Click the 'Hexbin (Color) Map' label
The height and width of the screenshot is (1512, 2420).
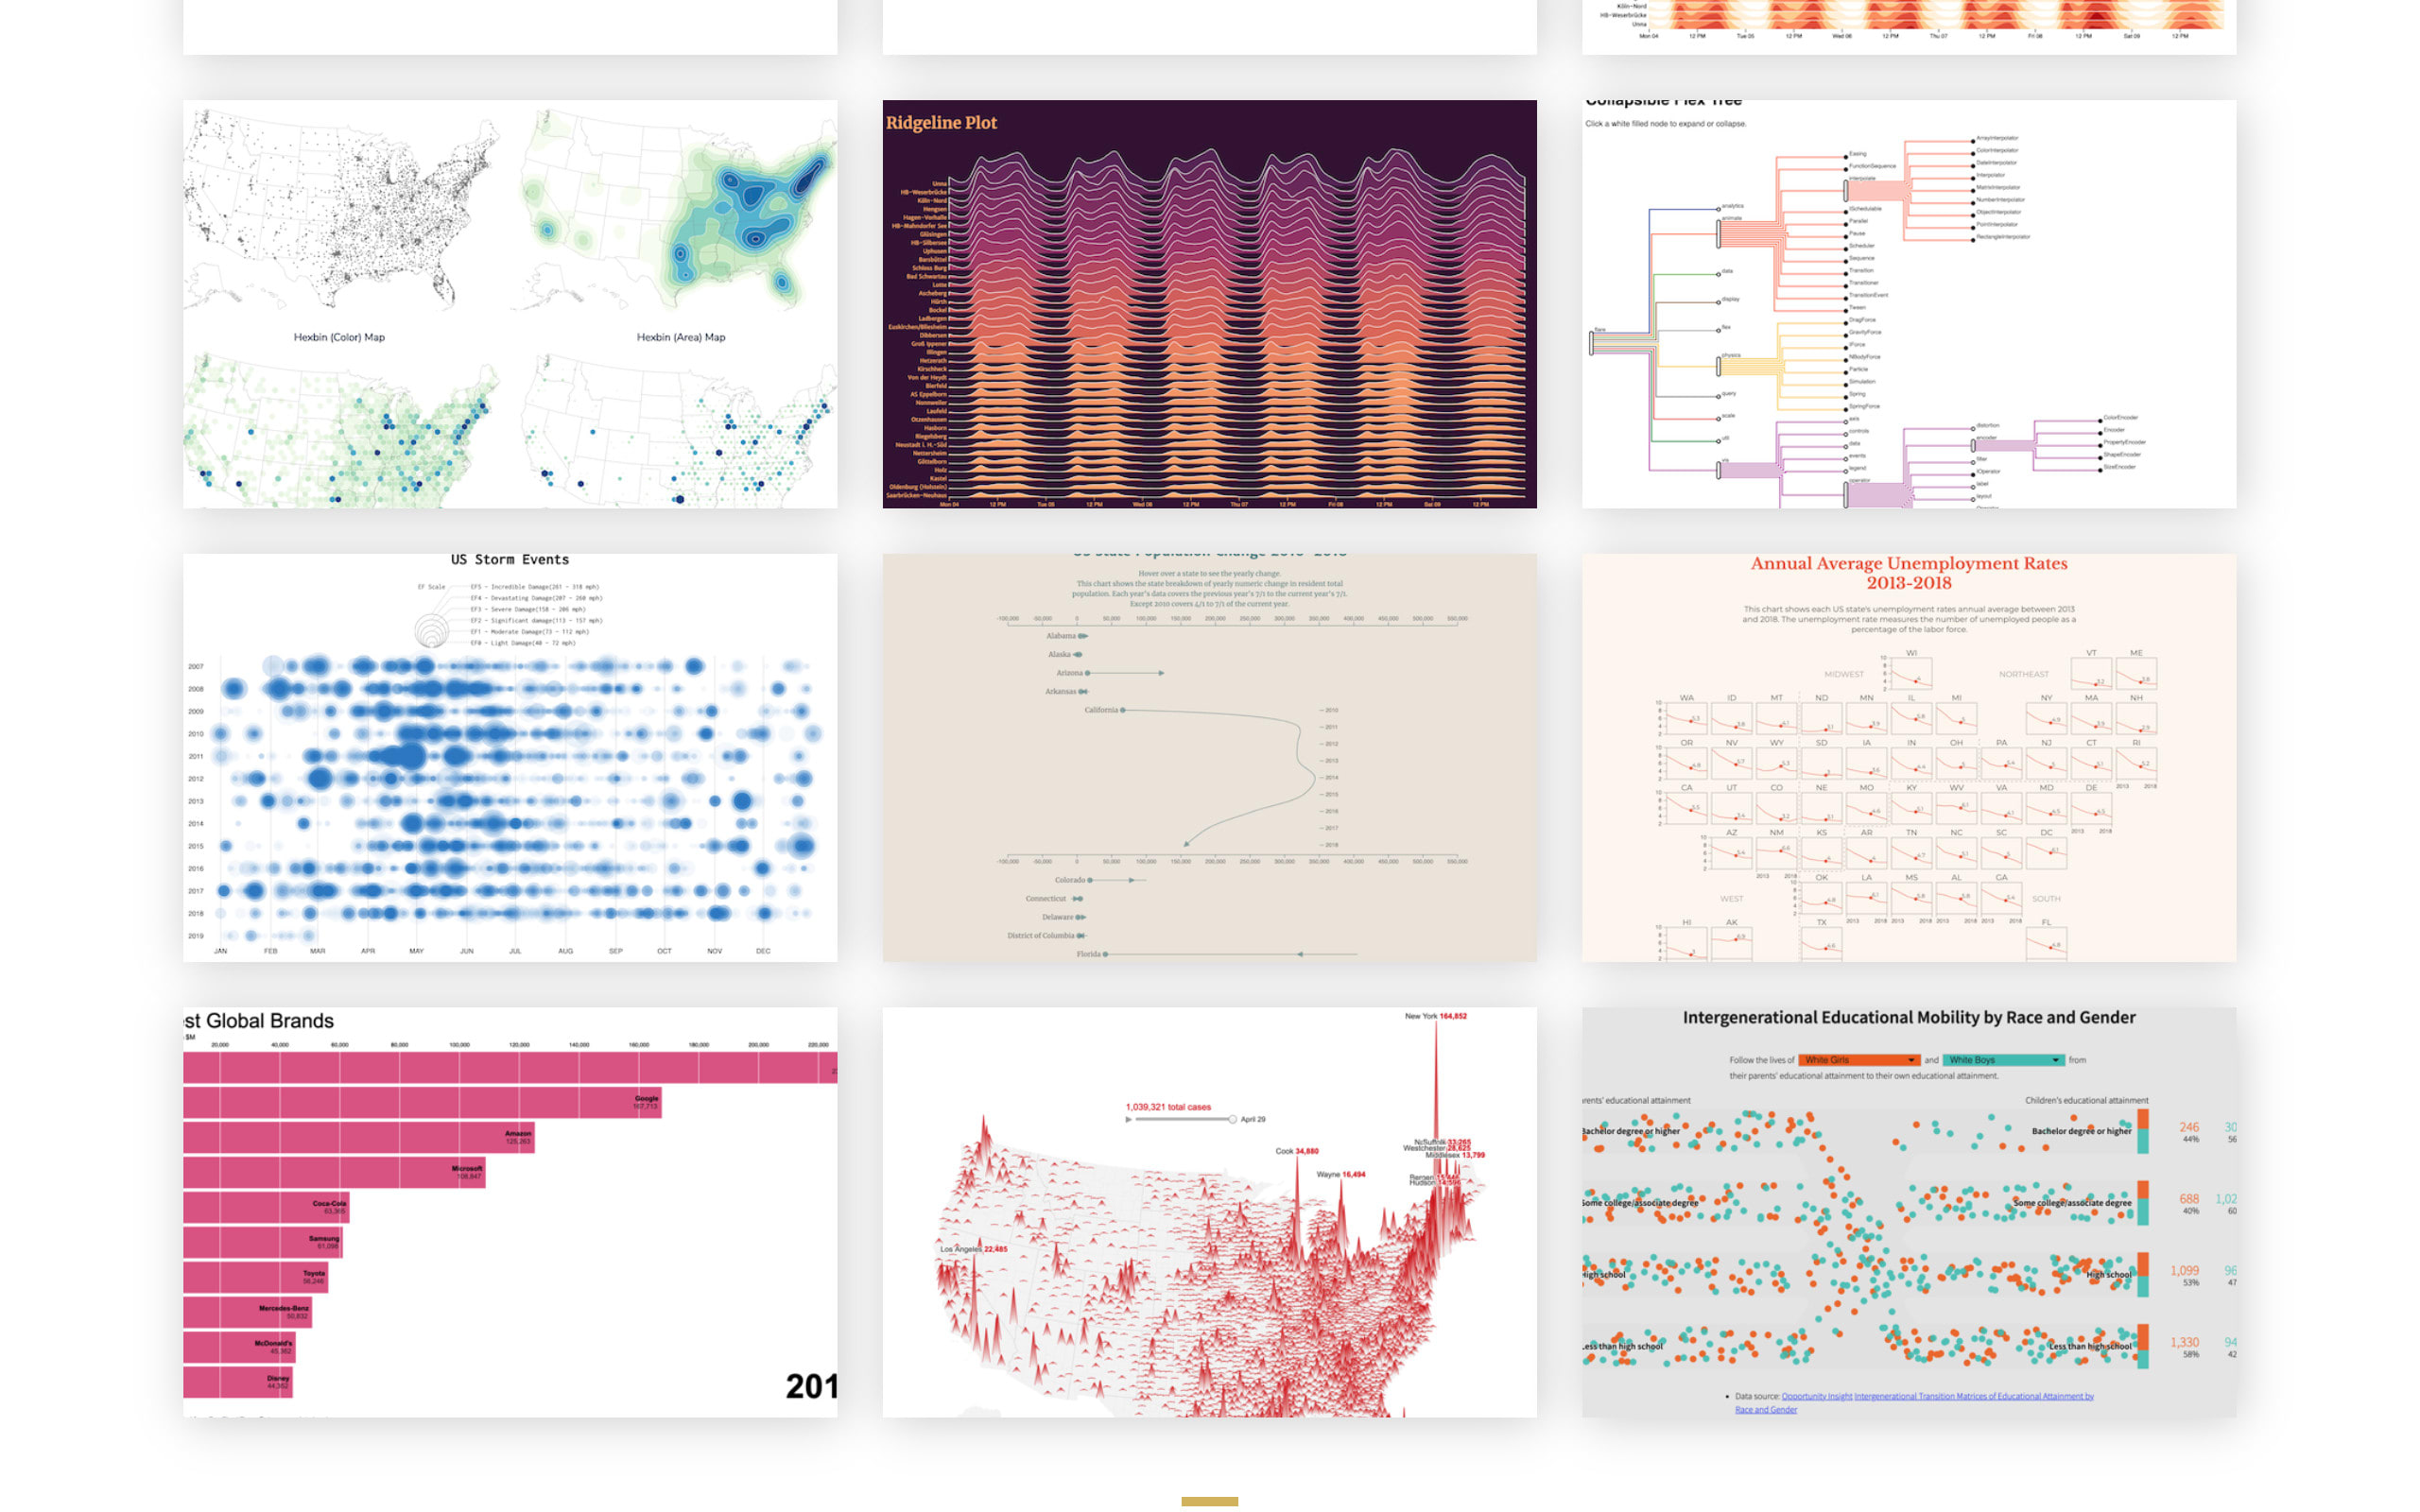coord(339,337)
